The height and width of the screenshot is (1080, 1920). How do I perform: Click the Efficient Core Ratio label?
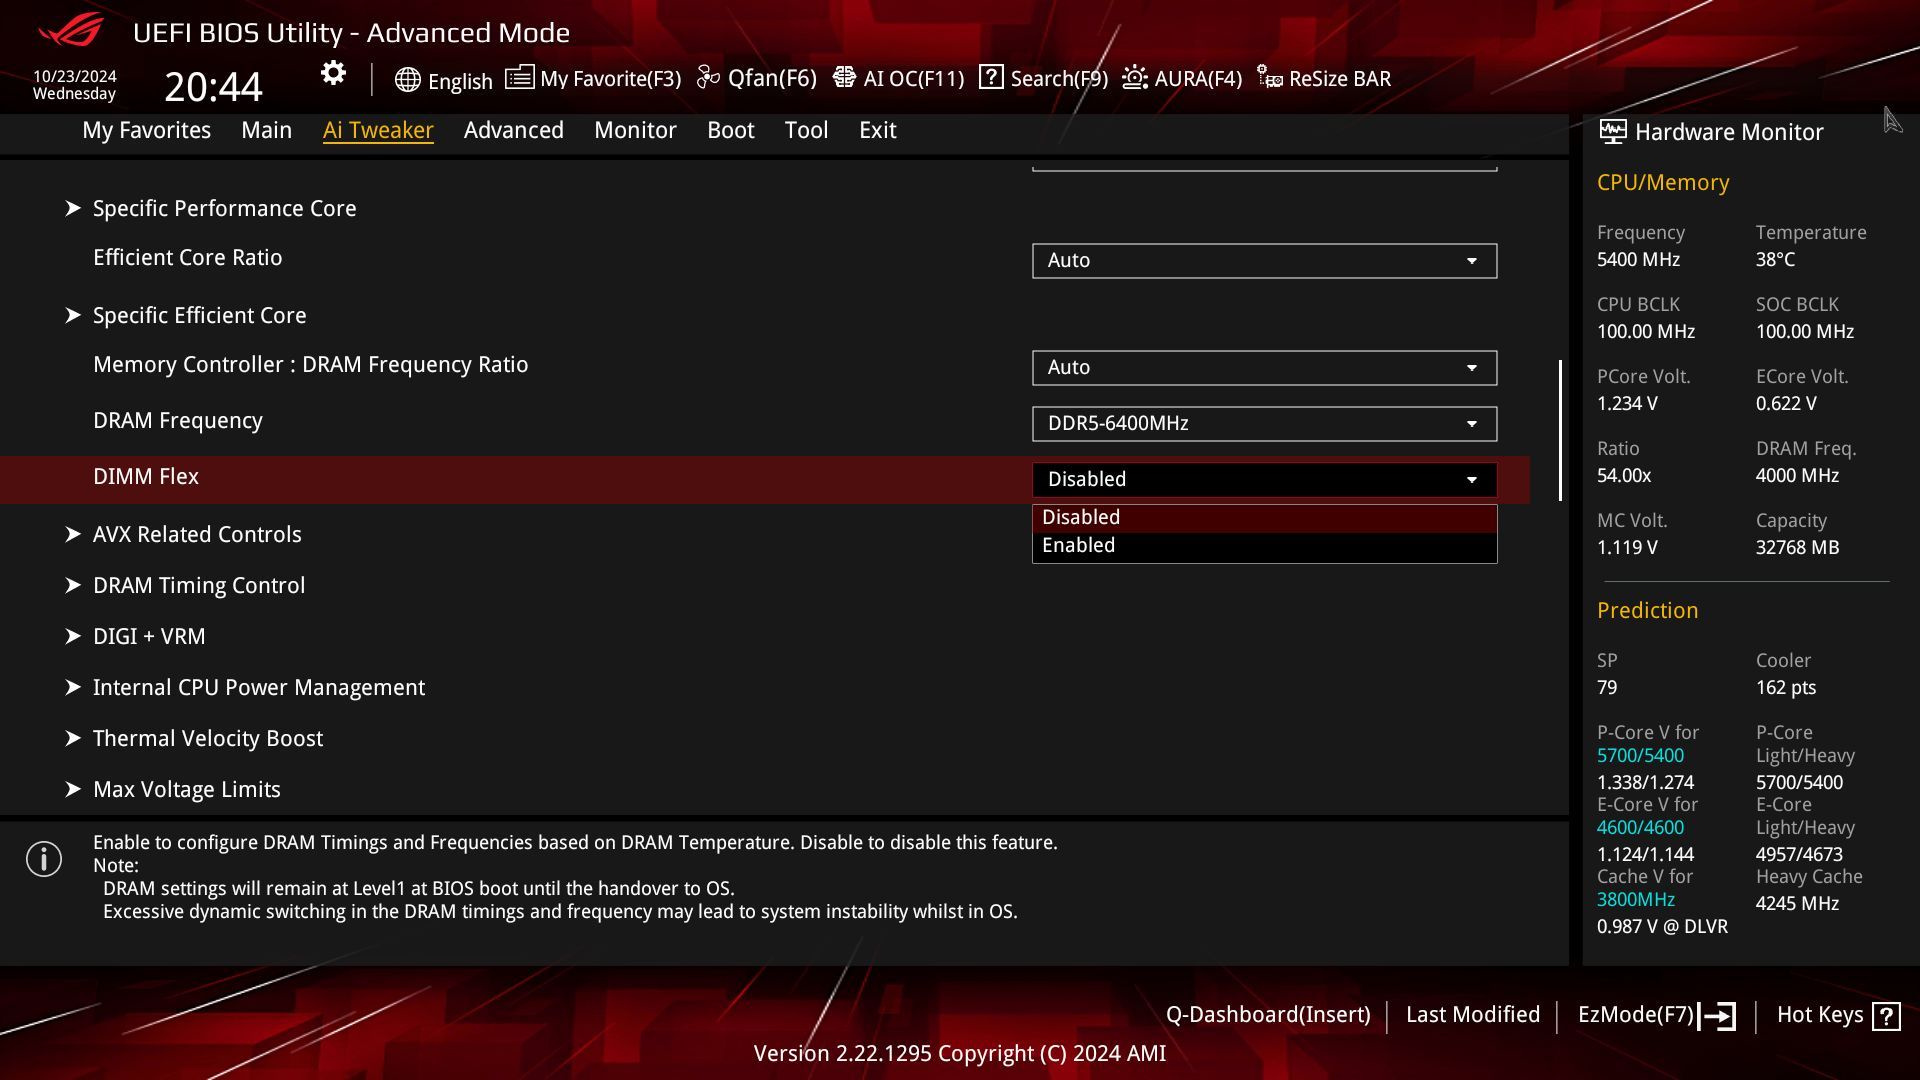coord(188,257)
